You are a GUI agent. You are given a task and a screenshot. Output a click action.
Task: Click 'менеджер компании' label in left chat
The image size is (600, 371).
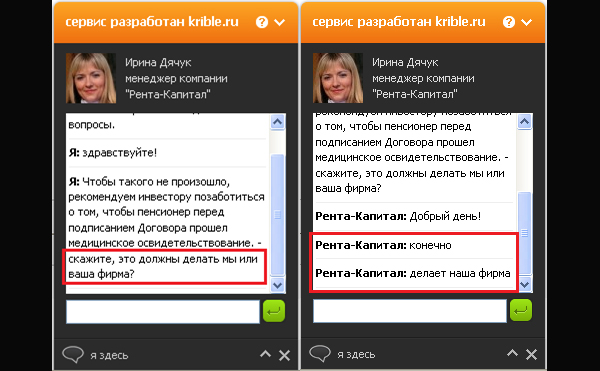[176, 78]
